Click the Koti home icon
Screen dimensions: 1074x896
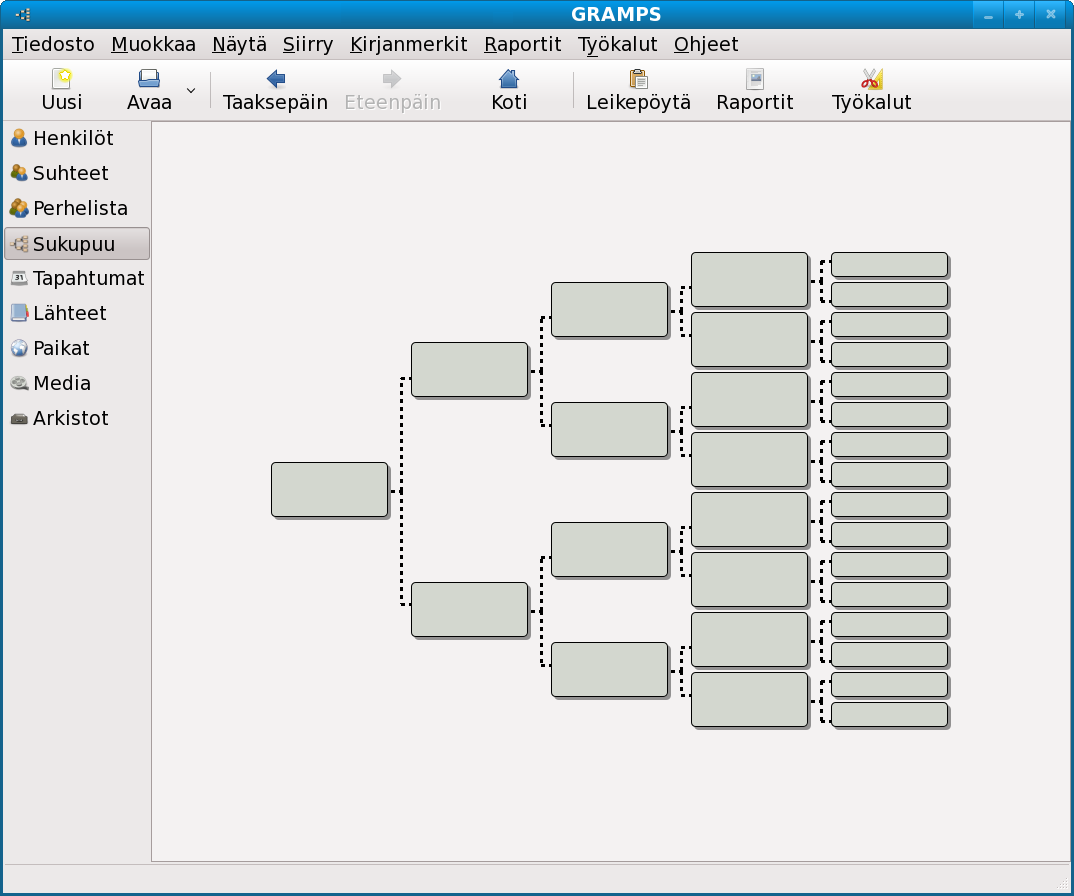click(509, 80)
